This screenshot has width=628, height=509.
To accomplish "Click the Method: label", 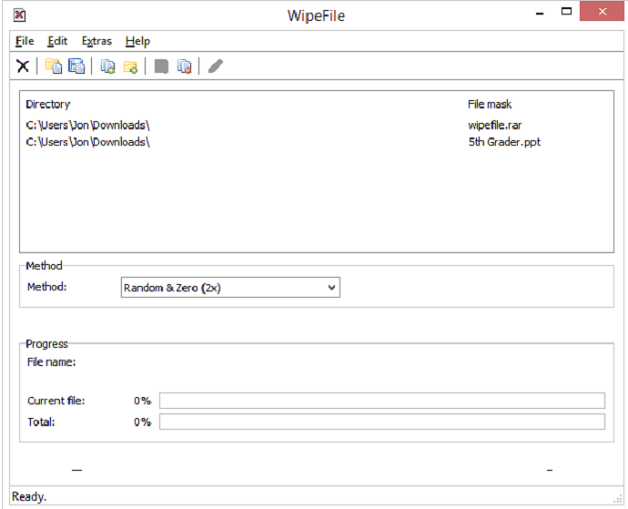I will (47, 287).
